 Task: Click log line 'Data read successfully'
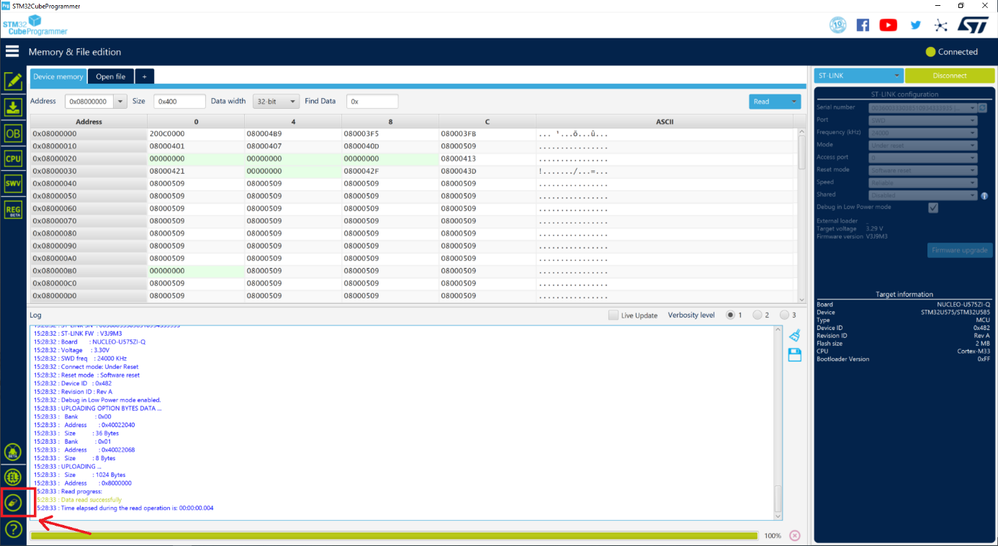click(x=92, y=500)
